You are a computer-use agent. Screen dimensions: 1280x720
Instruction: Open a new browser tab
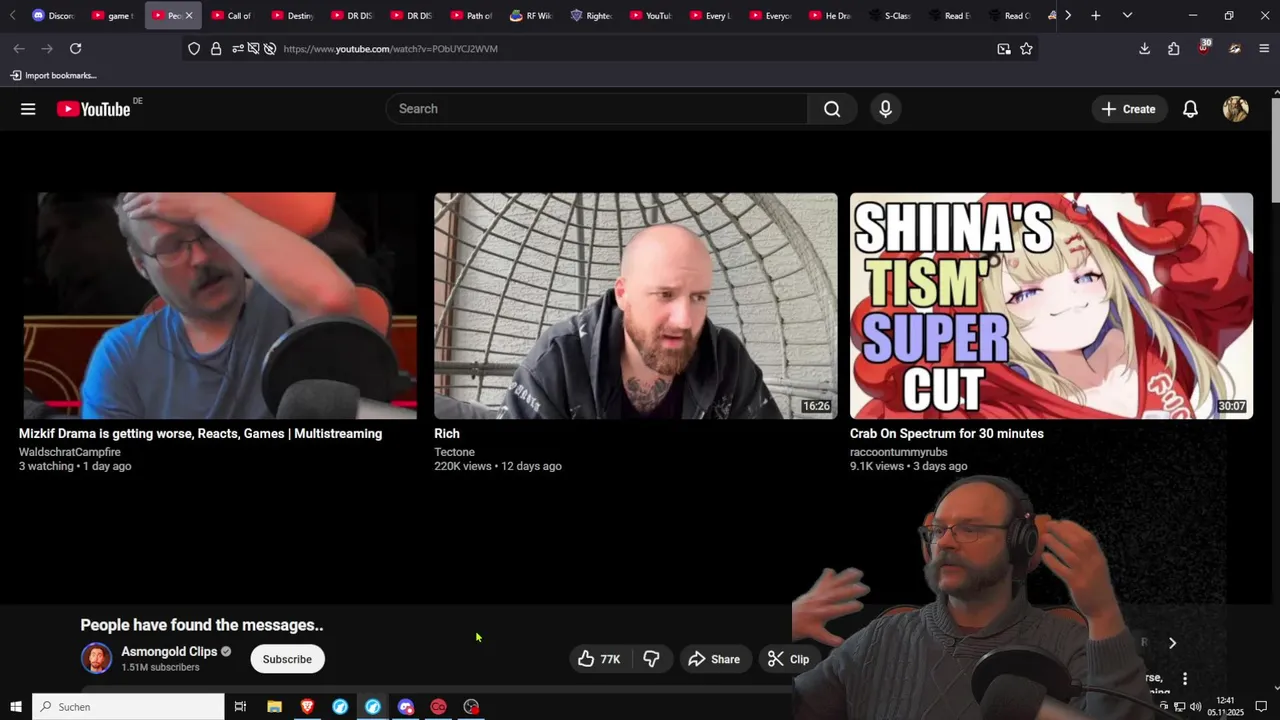(x=1096, y=16)
